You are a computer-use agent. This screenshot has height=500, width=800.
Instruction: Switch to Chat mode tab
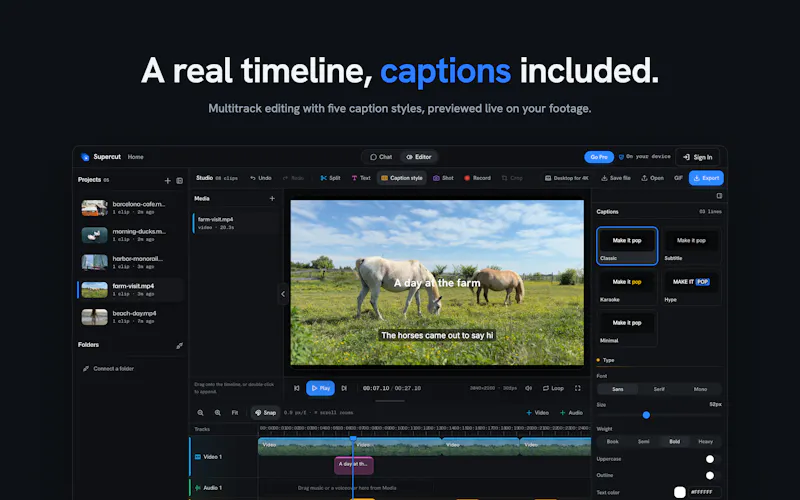(381, 157)
